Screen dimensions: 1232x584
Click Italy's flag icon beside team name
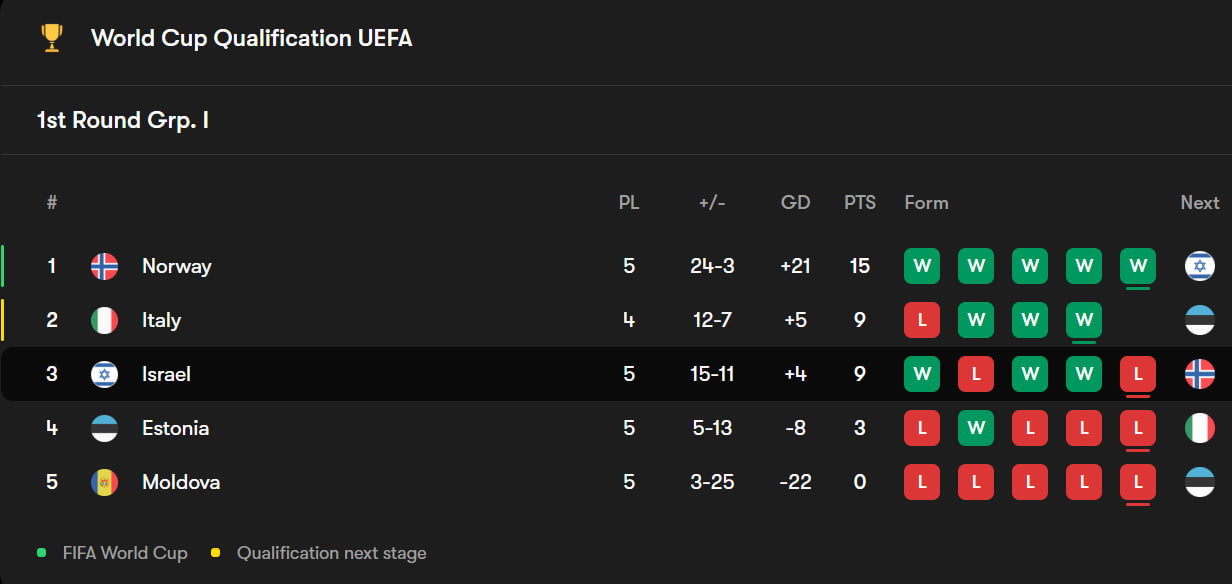(104, 320)
